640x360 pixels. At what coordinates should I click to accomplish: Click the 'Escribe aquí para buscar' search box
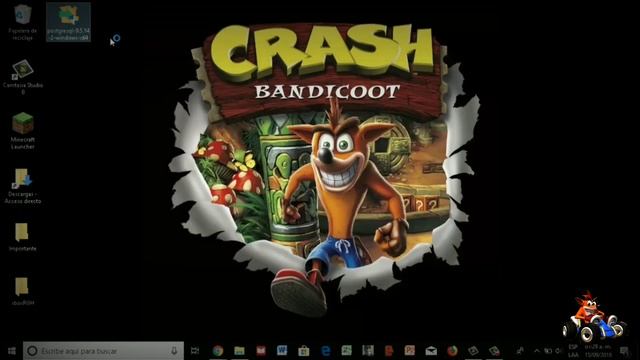pyautogui.click(x=103, y=351)
